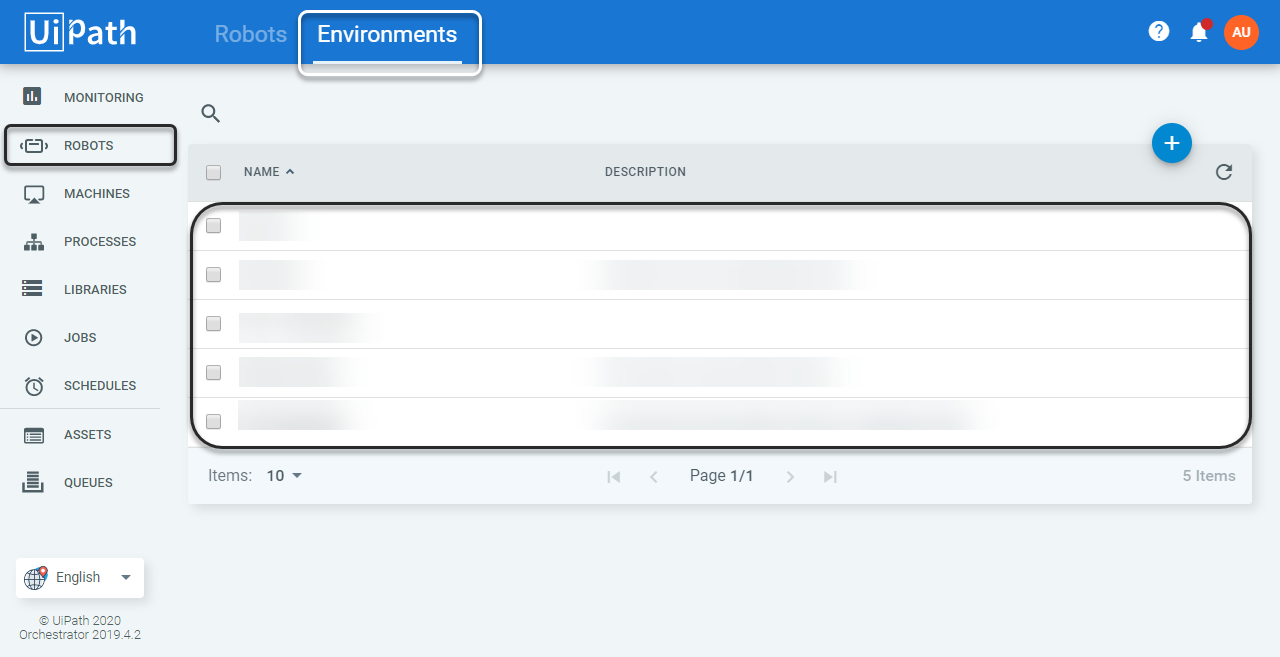Open MONITORING in the sidebar
Viewport: 1280px width, 657px height.
[x=104, y=98]
